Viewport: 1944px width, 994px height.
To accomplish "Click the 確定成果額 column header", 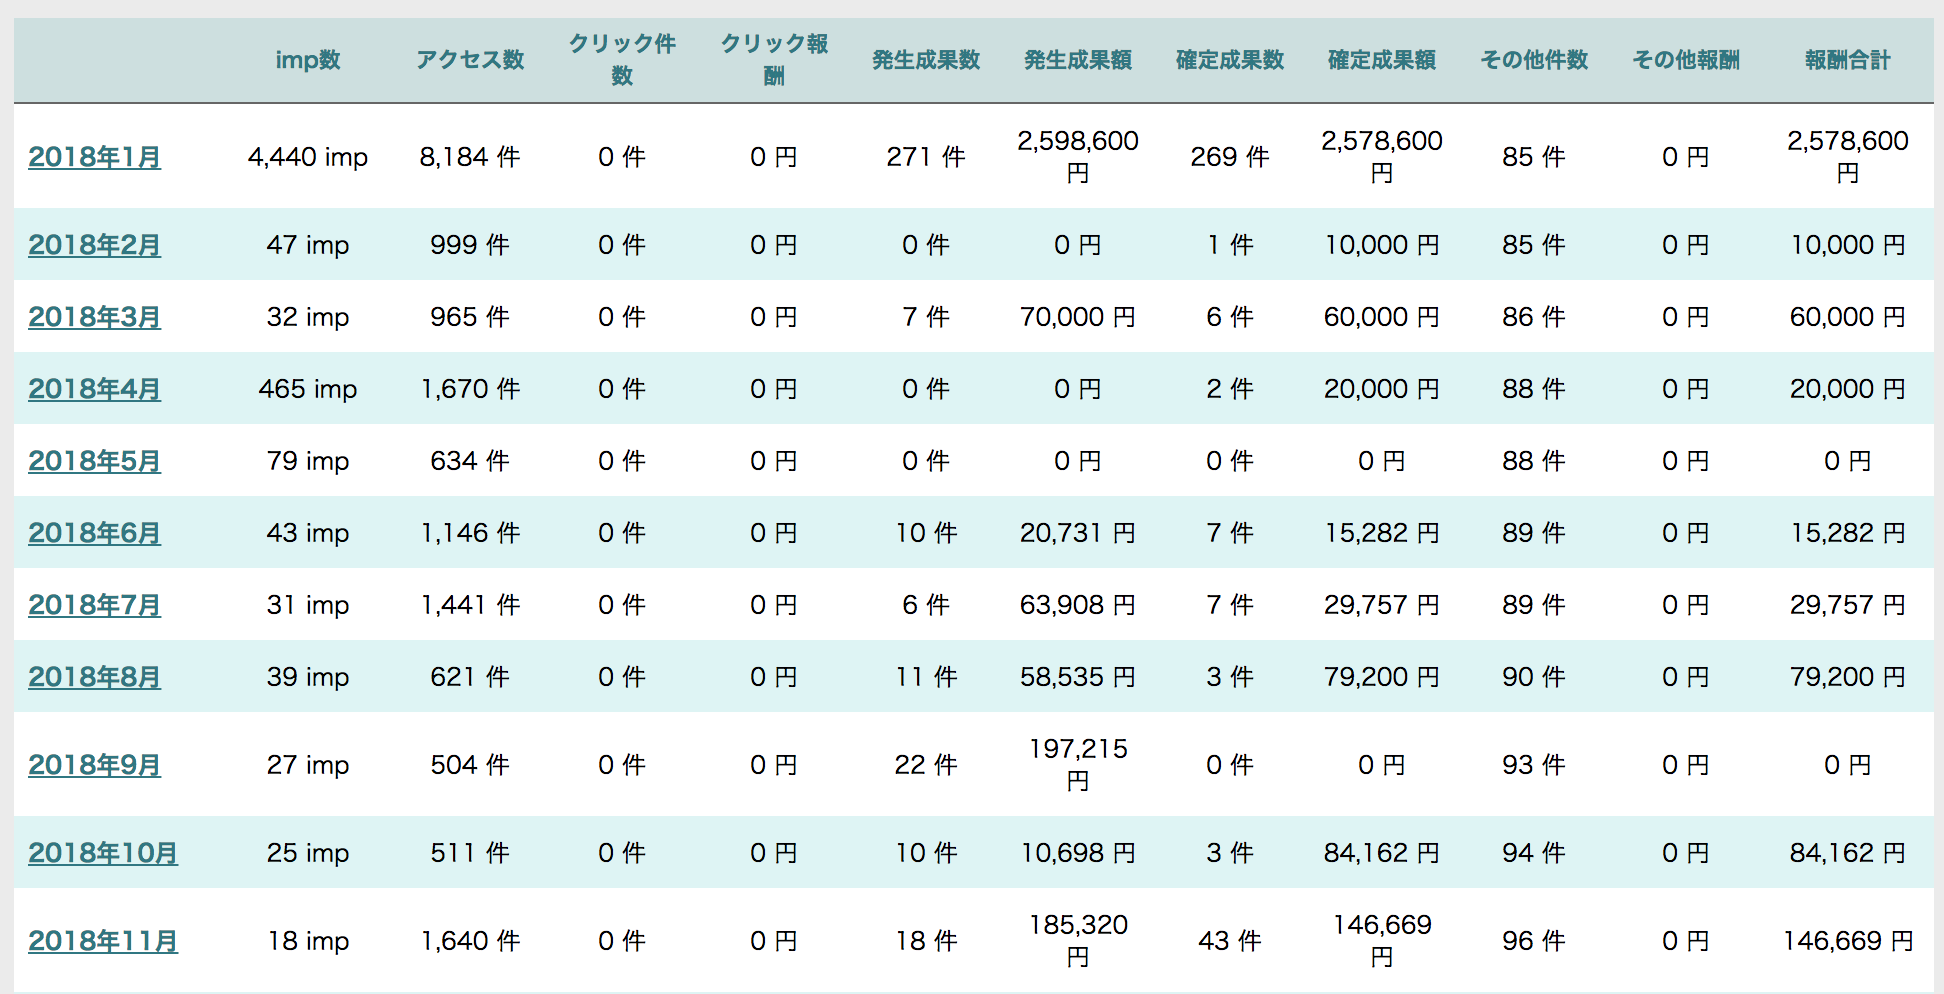I will (x=1382, y=60).
